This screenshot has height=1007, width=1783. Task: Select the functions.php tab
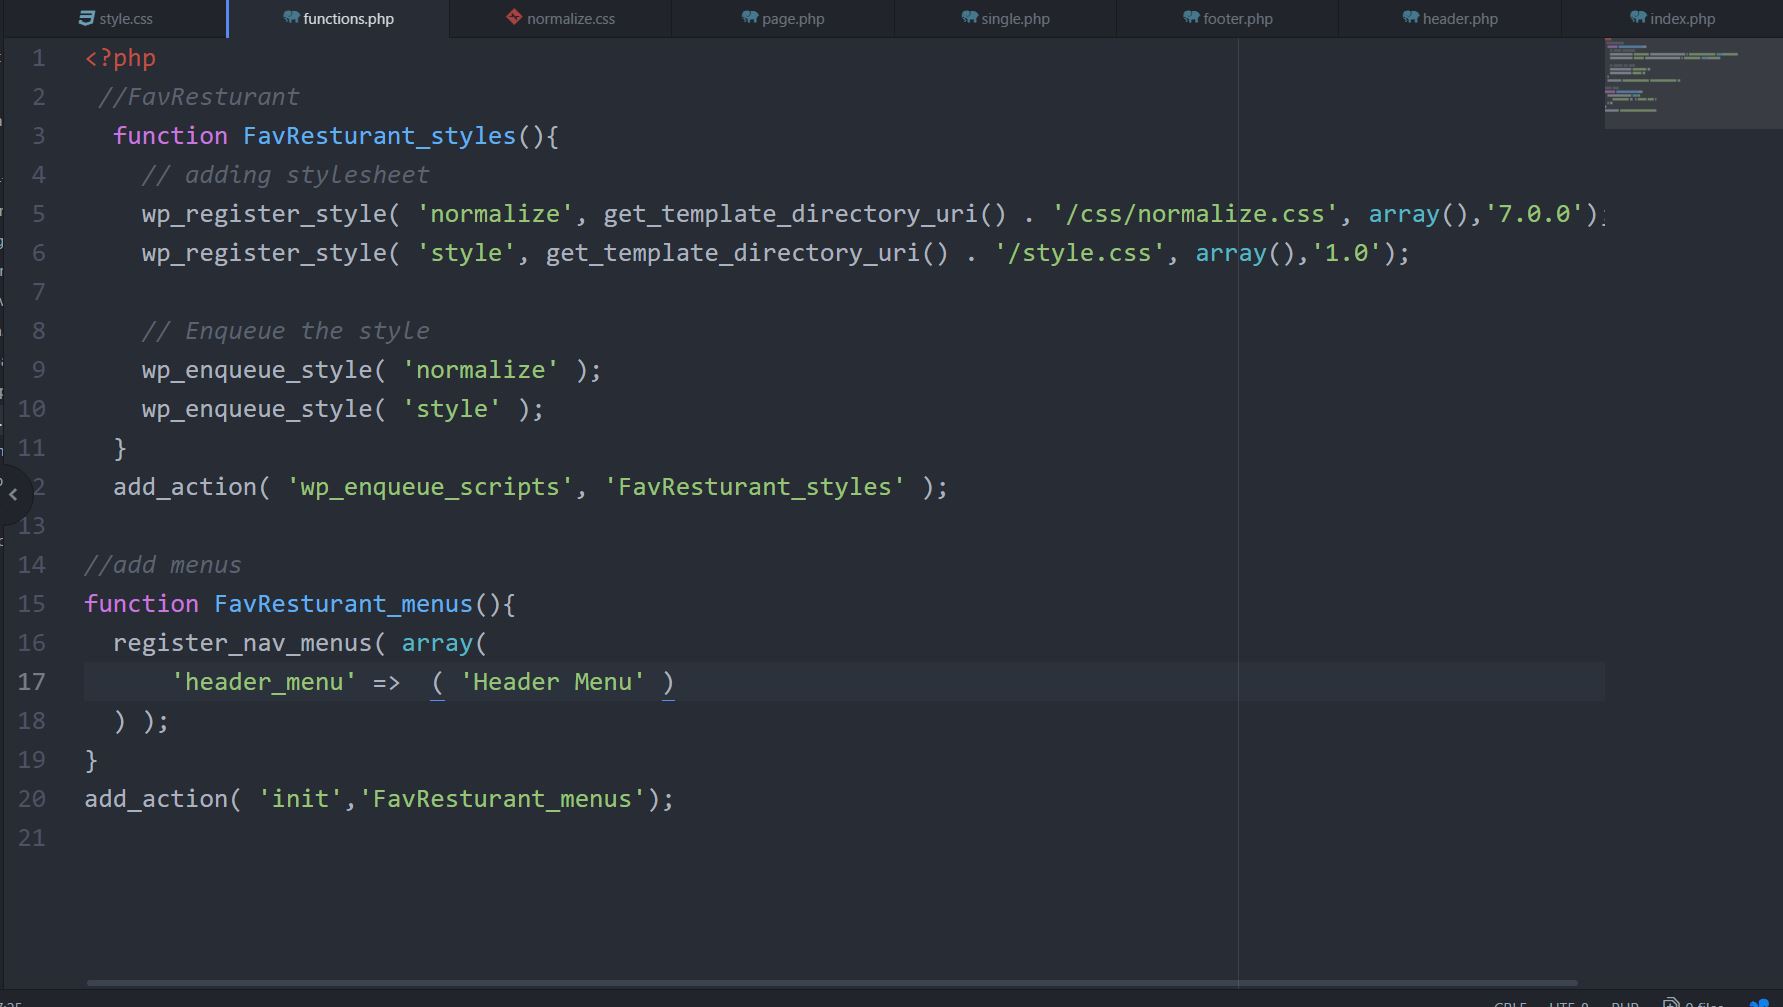pyautogui.click(x=338, y=19)
